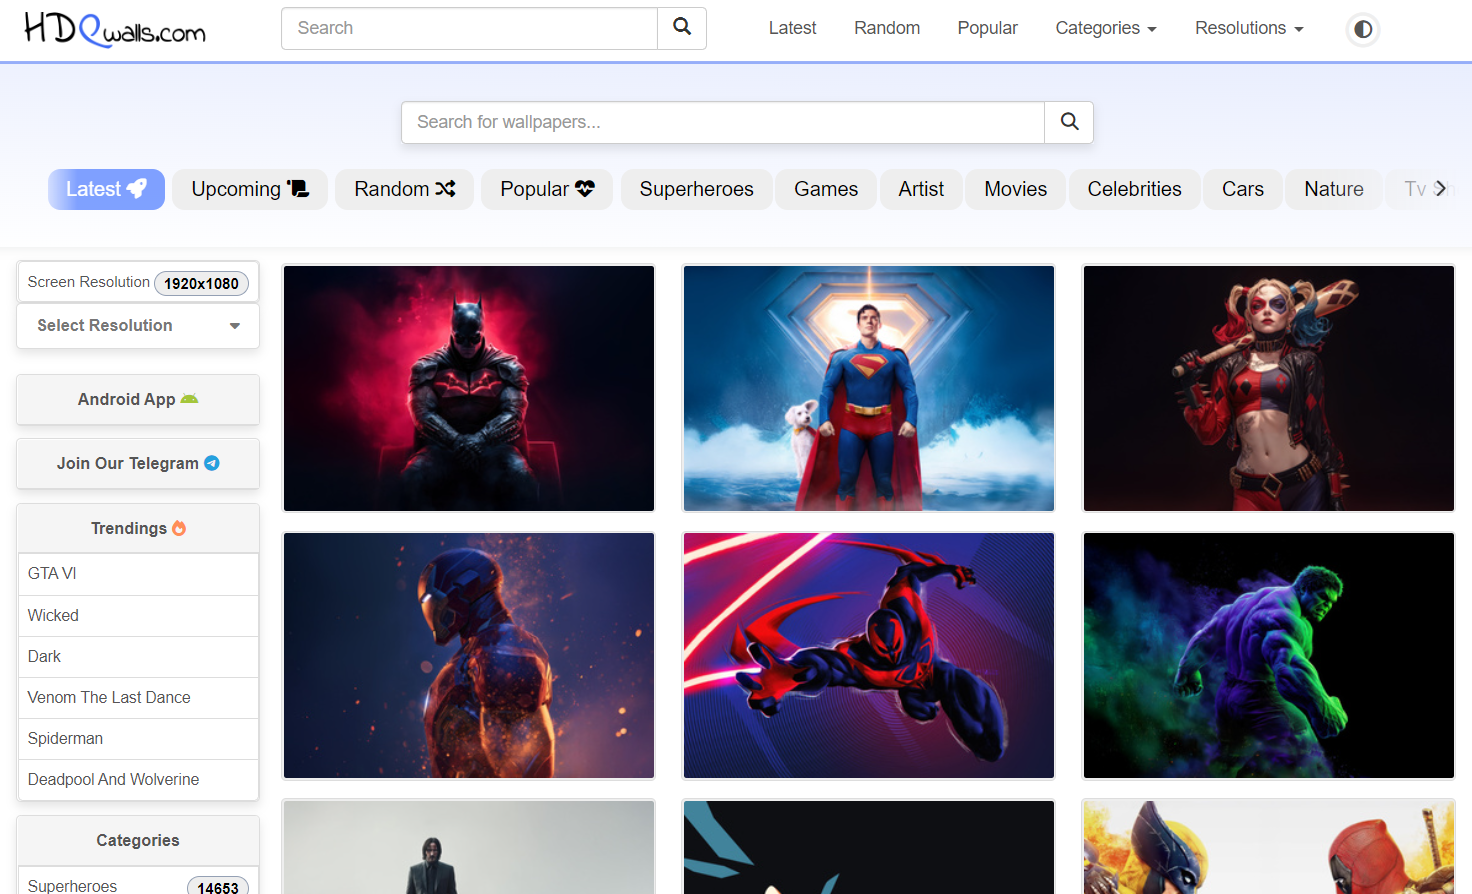The height and width of the screenshot is (894, 1472).
Task: Open the Upcoming category chip
Action: coord(249,189)
